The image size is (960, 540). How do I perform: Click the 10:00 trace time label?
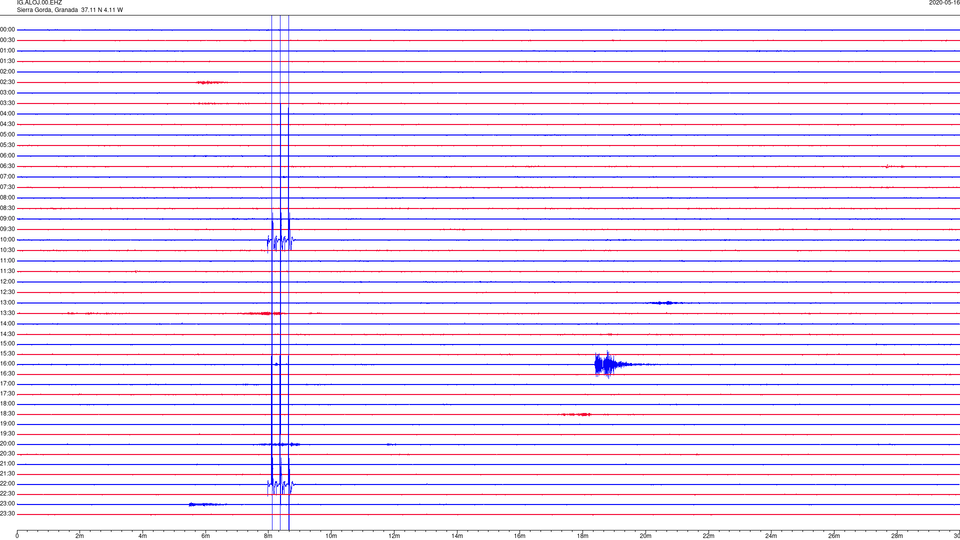pos(7,239)
